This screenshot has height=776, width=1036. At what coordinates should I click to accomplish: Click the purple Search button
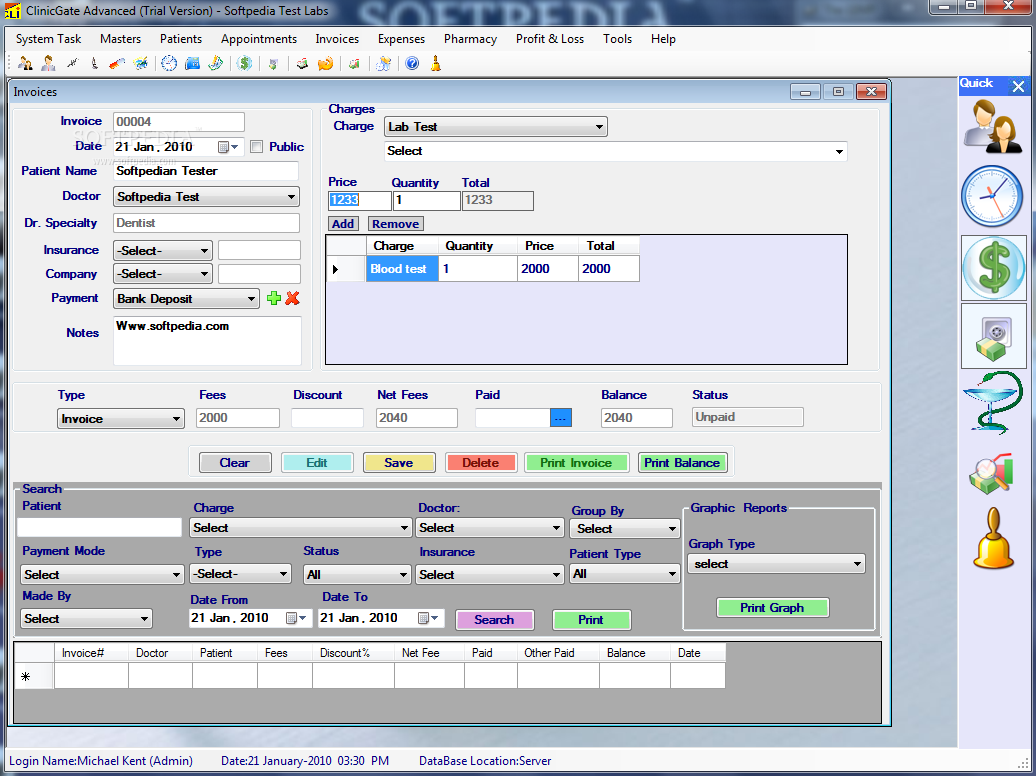pos(494,620)
